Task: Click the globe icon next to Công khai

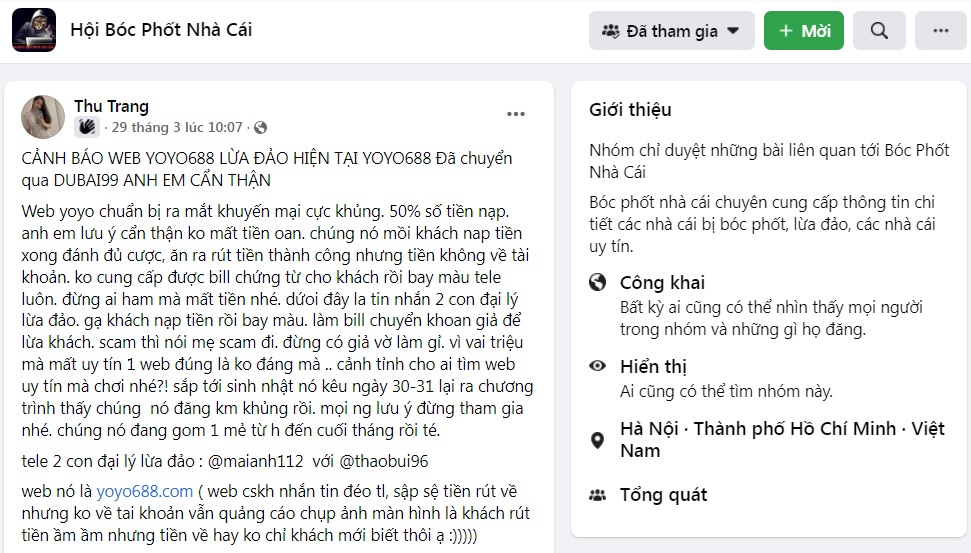Action: point(598,282)
